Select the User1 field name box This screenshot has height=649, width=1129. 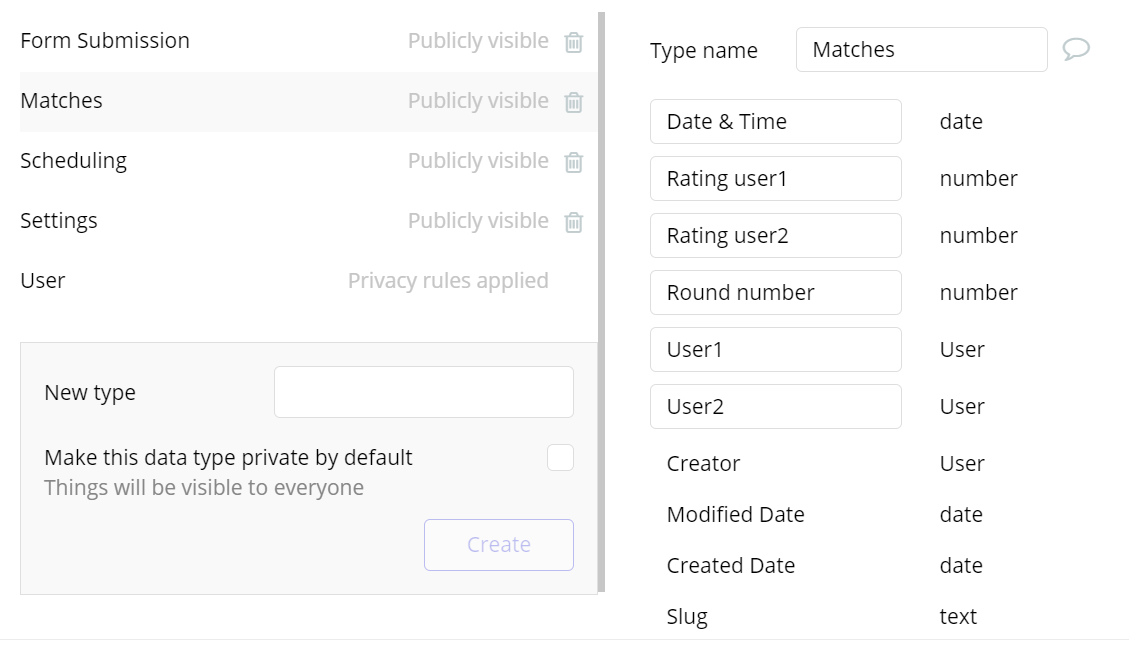coord(775,350)
